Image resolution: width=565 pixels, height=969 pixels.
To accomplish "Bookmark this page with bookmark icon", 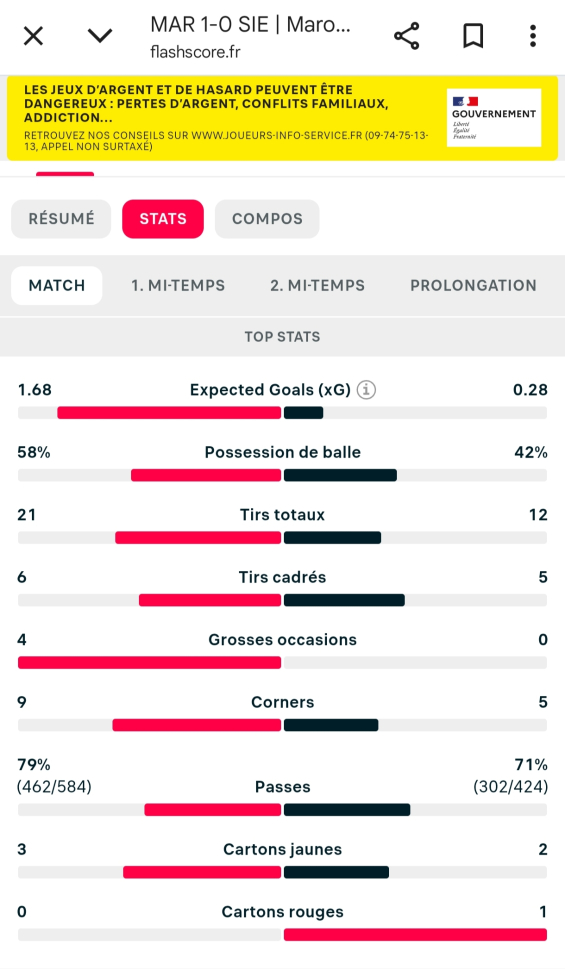I will click(473, 36).
